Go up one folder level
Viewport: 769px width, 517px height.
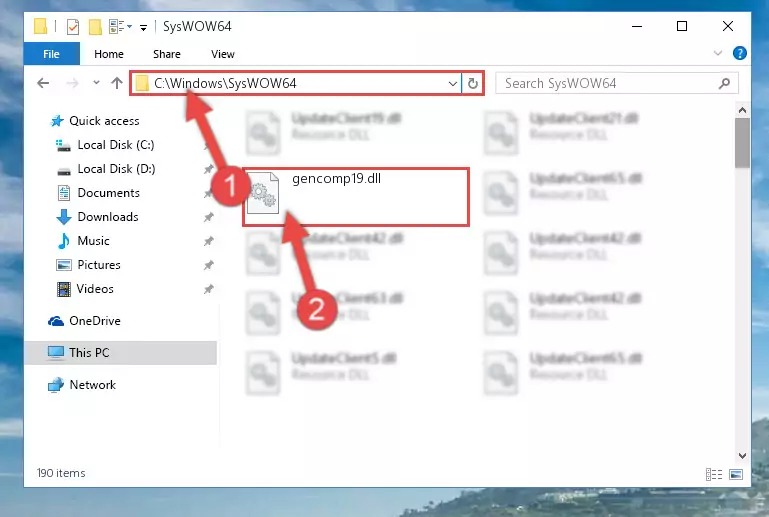[x=117, y=83]
